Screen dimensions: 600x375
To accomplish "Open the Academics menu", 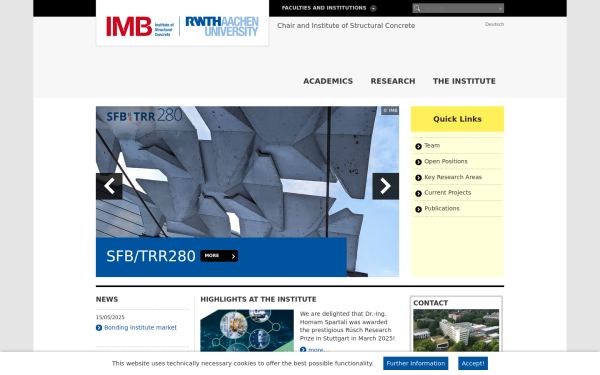I will [328, 81].
